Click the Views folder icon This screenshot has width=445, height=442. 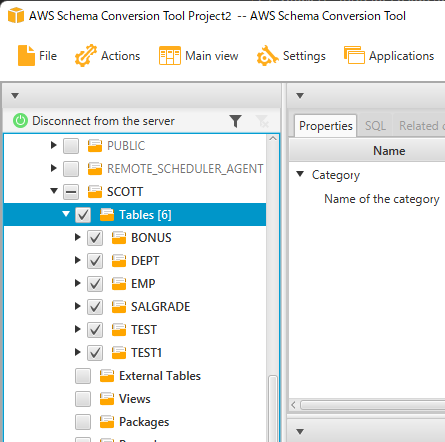[107, 399]
